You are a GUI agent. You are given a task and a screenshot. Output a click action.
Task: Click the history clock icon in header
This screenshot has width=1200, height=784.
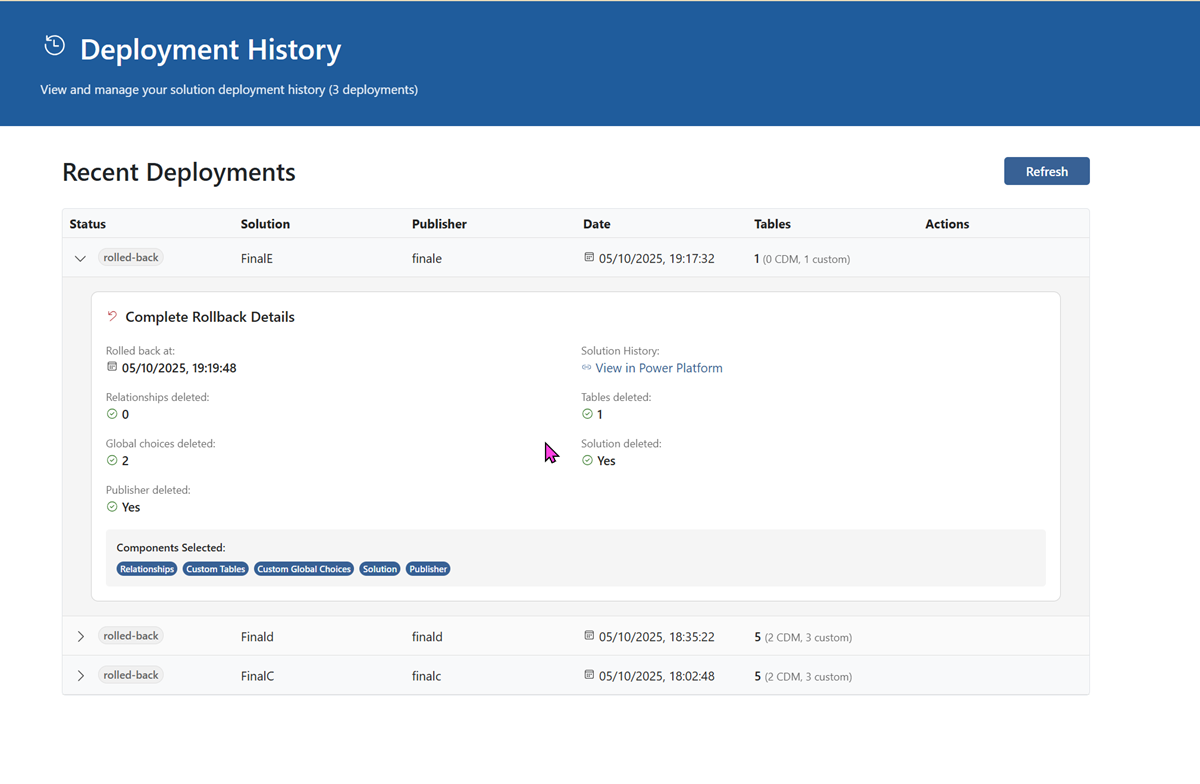pos(55,45)
